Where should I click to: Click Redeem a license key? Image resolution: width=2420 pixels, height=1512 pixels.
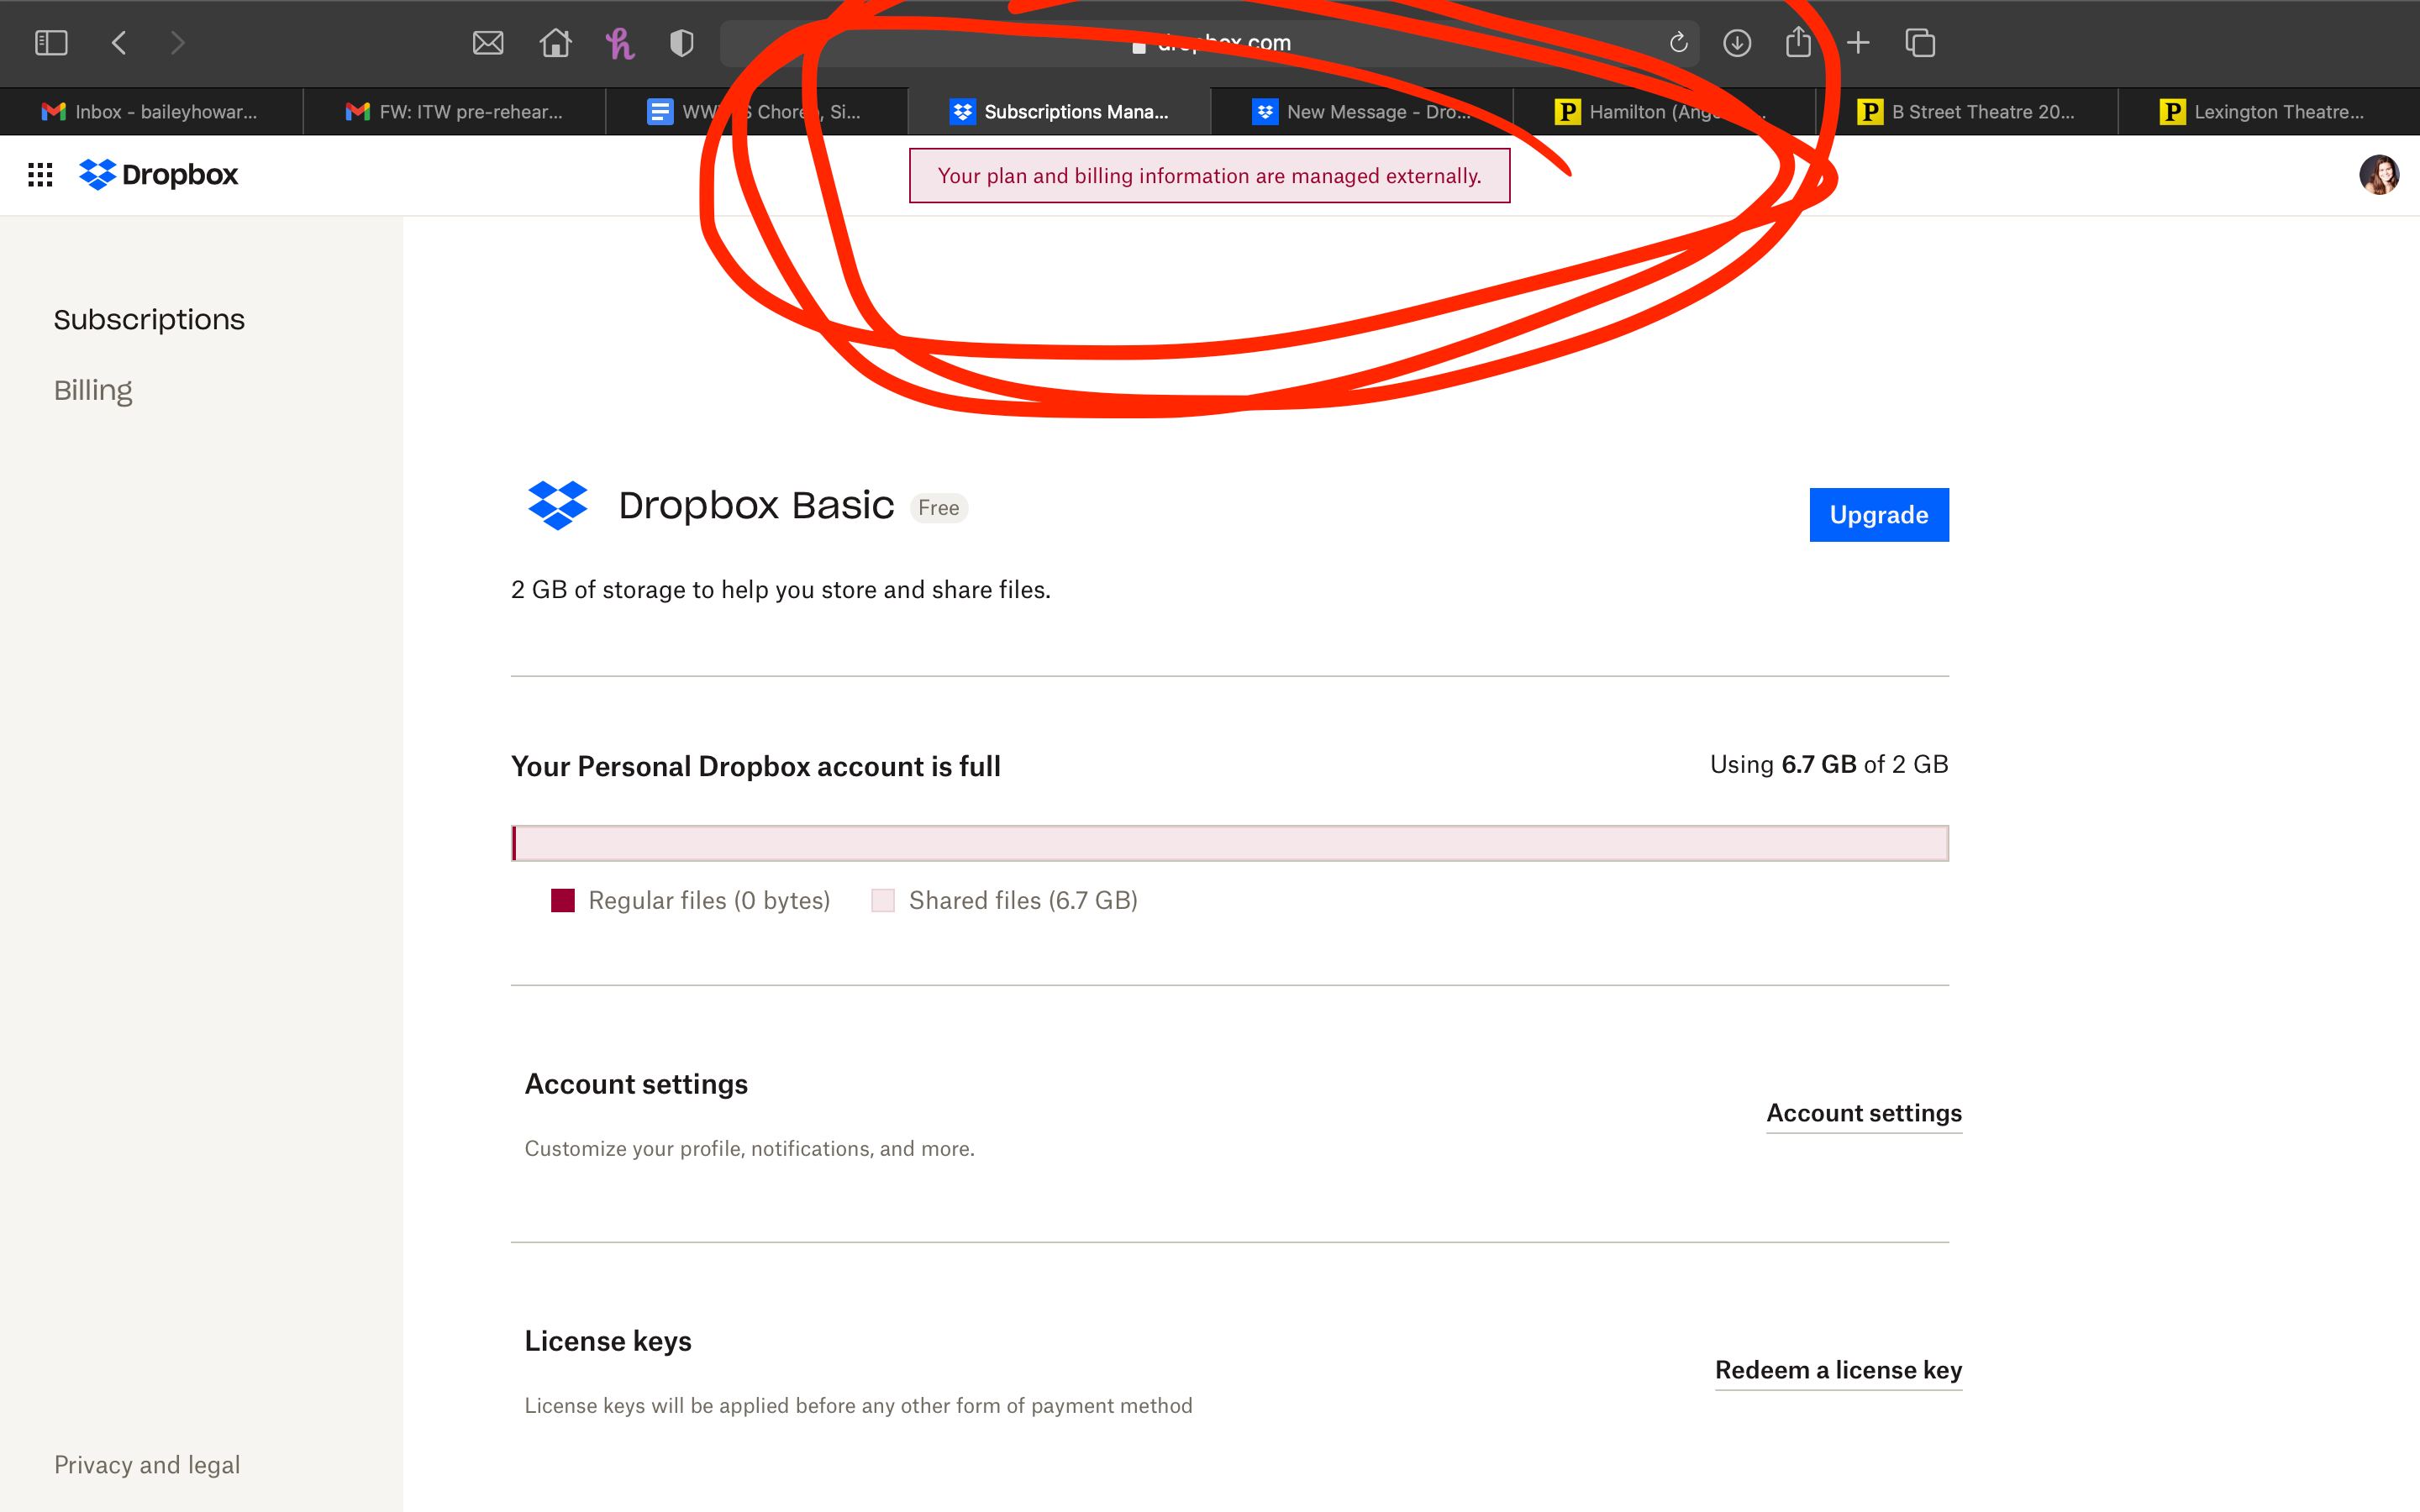click(x=1838, y=1370)
